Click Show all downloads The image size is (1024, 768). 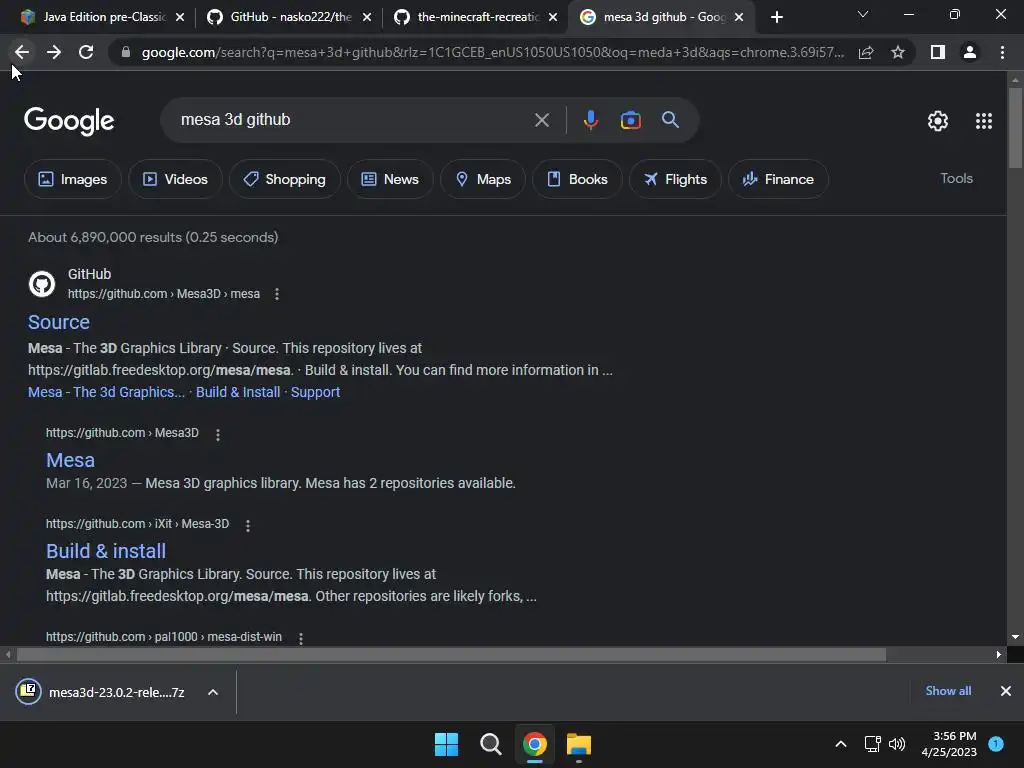tap(948, 691)
